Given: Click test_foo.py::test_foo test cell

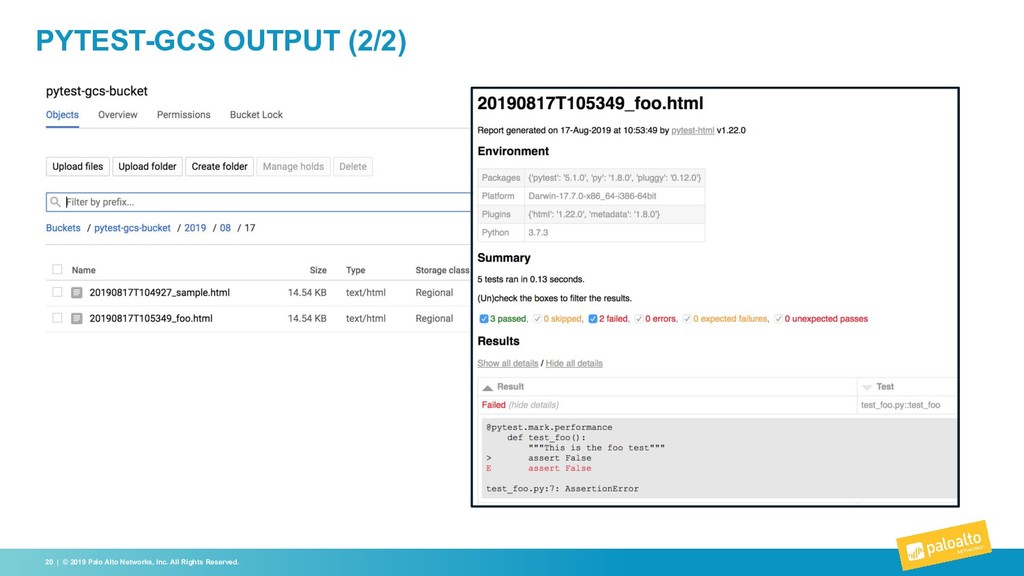Looking at the screenshot, I should click(901, 405).
